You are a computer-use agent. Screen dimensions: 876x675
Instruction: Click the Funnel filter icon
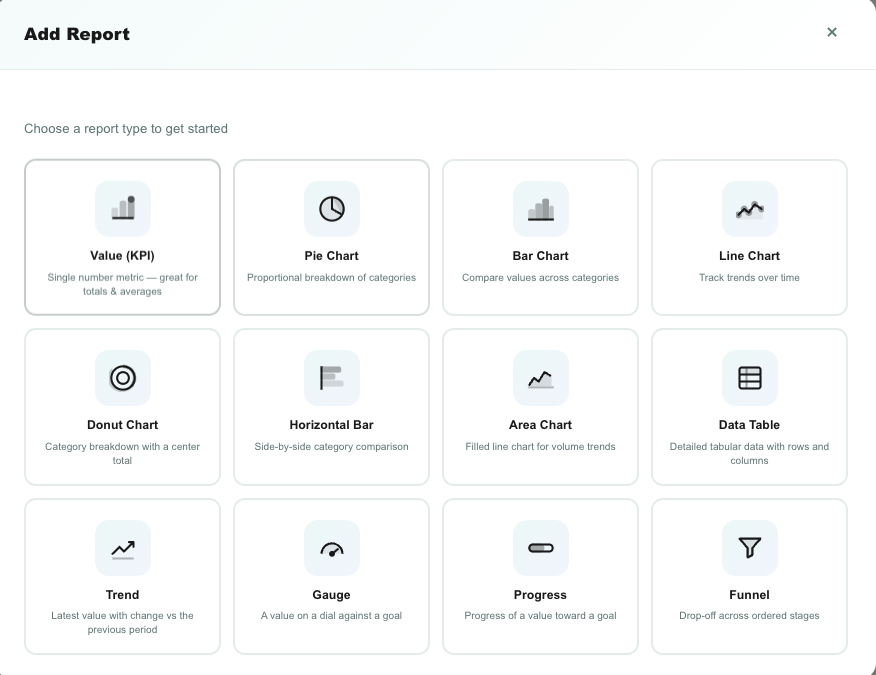(749, 548)
